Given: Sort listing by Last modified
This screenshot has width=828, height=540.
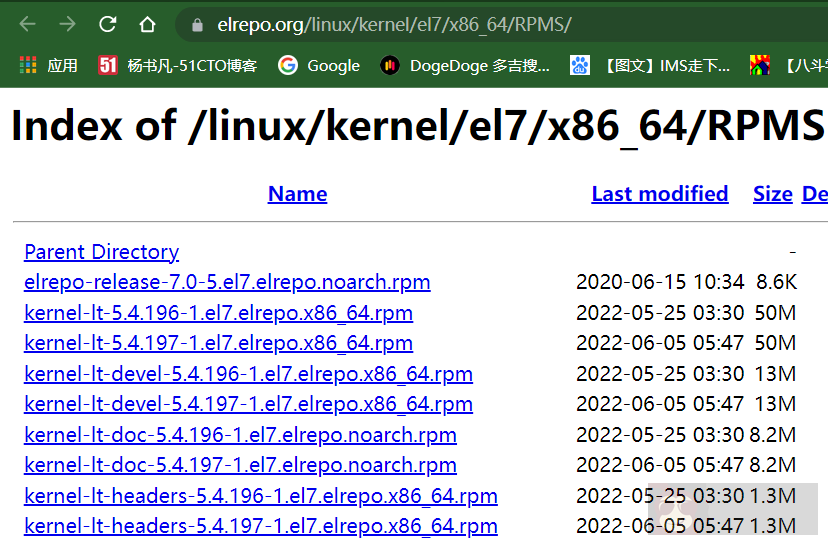Looking at the screenshot, I should click(660, 194).
